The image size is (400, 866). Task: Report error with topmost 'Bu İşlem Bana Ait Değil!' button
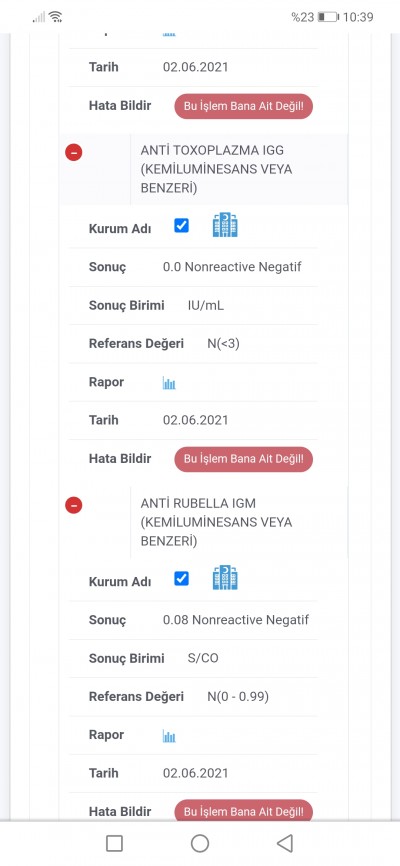point(244,106)
